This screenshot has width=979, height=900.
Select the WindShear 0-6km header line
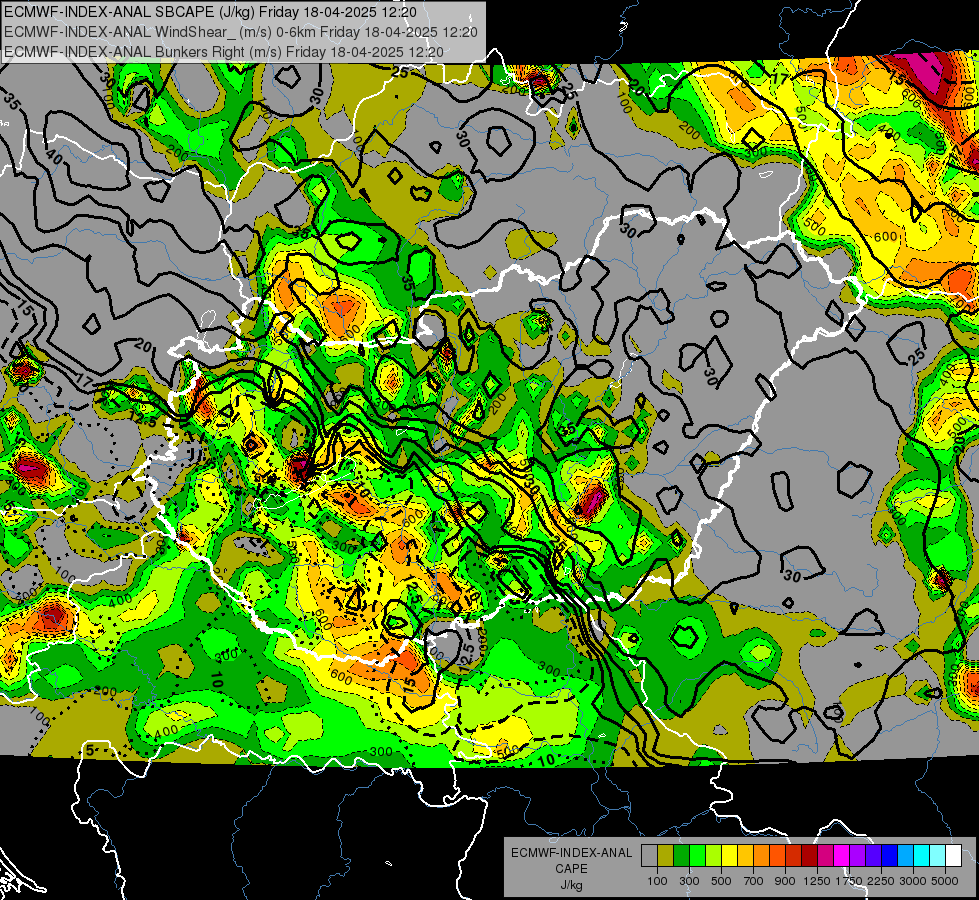240,32
